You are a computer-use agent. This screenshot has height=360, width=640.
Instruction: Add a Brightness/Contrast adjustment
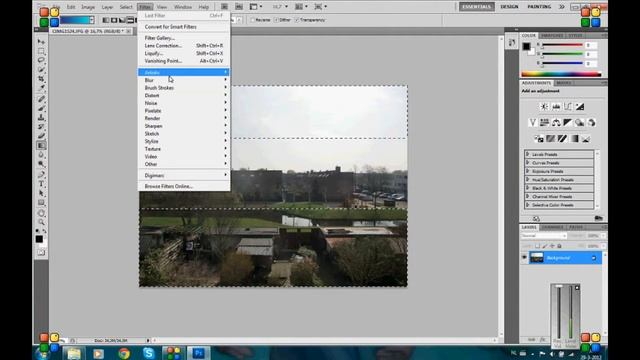click(x=544, y=107)
